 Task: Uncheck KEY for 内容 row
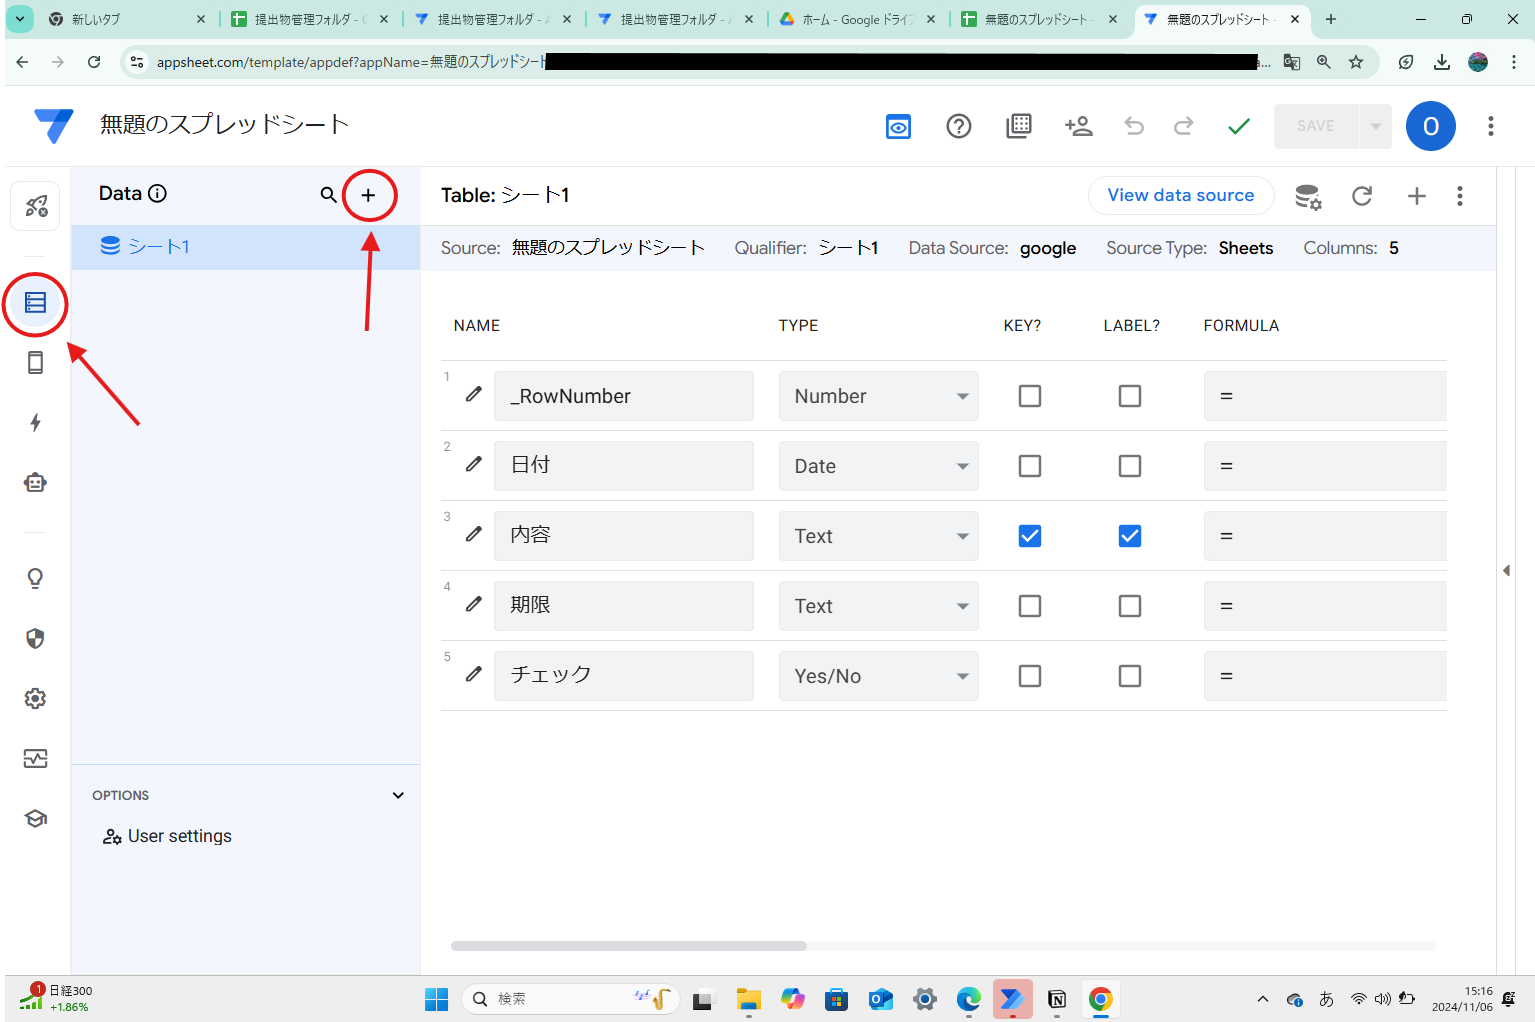tap(1030, 536)
